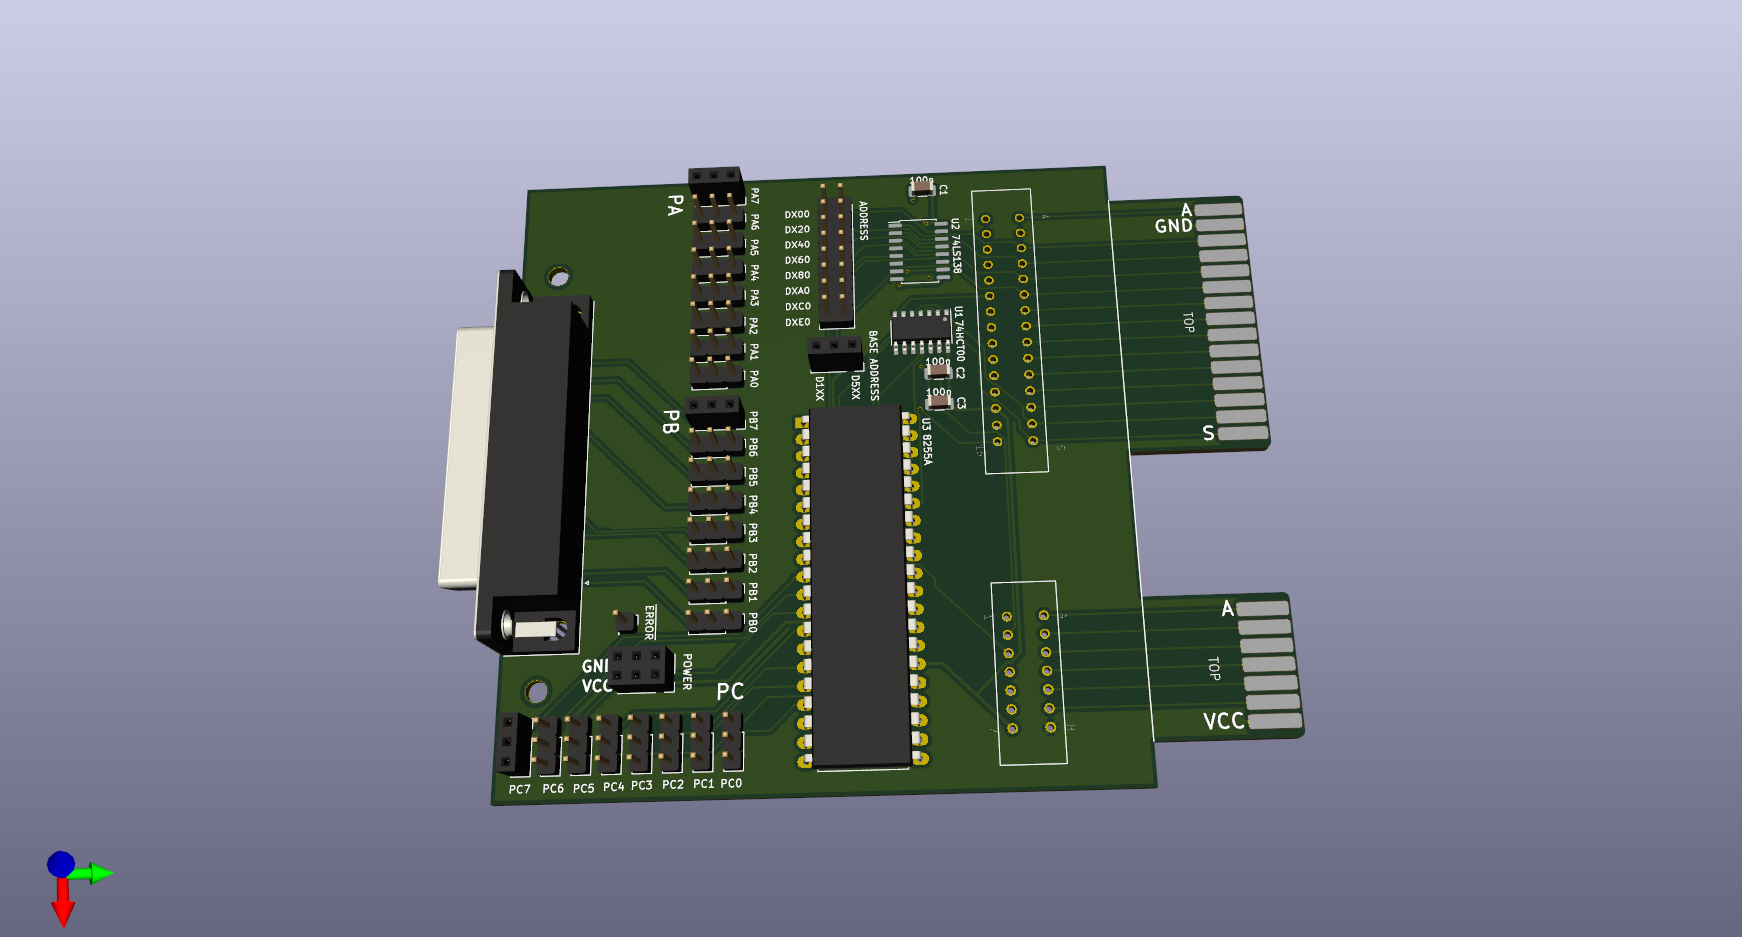
Task: Click the PC7 header socket
Action: (x=512, y=744)
